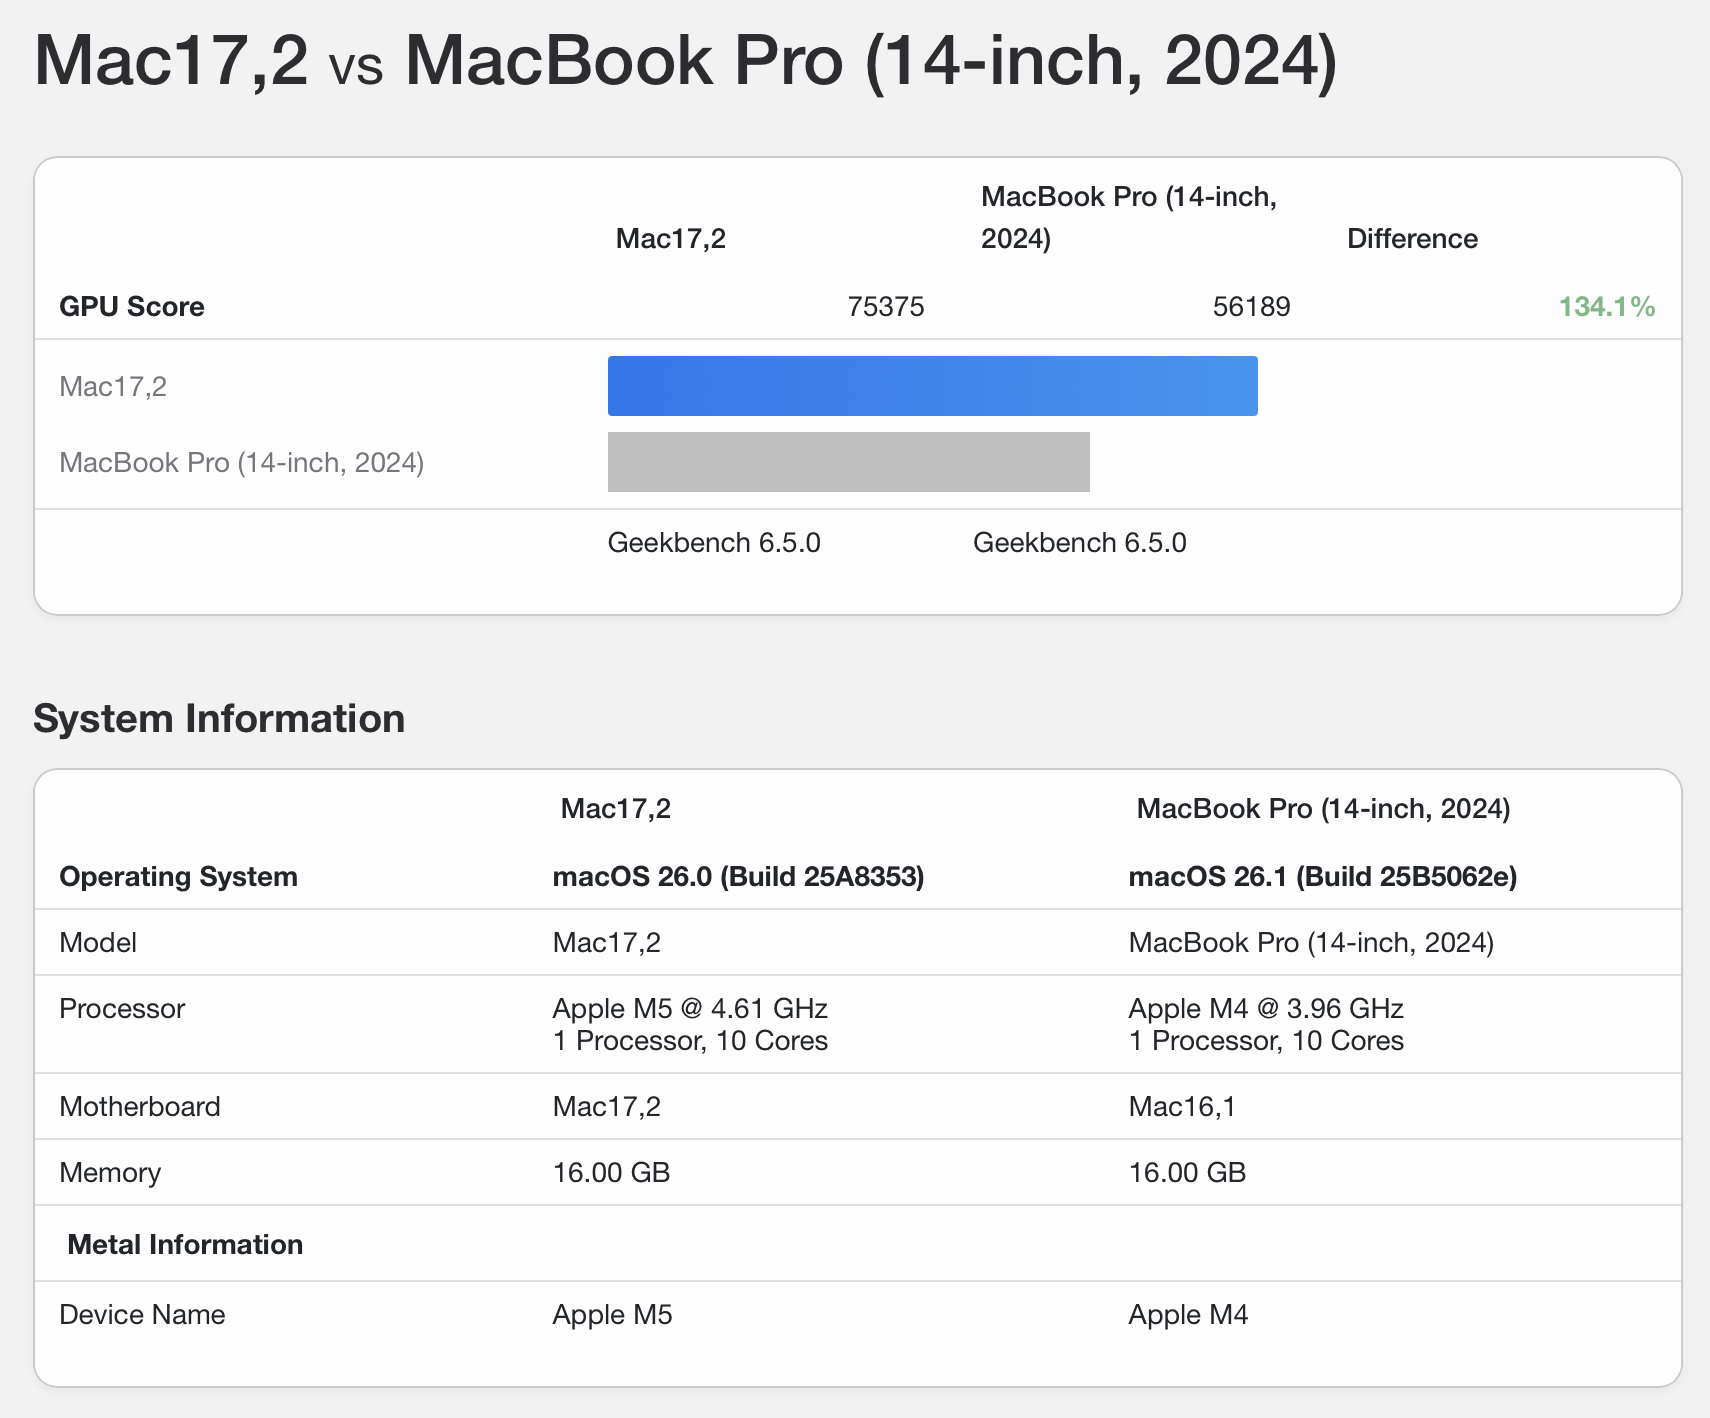Click the Difference column header
This screenshot has height=1418, width=1710.
click(1412, 238)
